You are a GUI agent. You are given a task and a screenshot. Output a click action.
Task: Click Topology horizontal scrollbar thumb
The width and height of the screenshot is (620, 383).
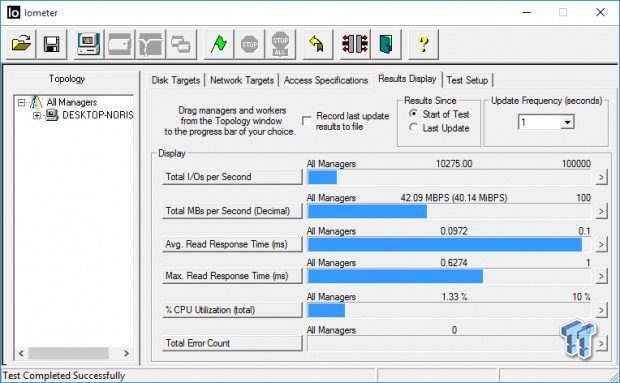[x=68, y=353]
